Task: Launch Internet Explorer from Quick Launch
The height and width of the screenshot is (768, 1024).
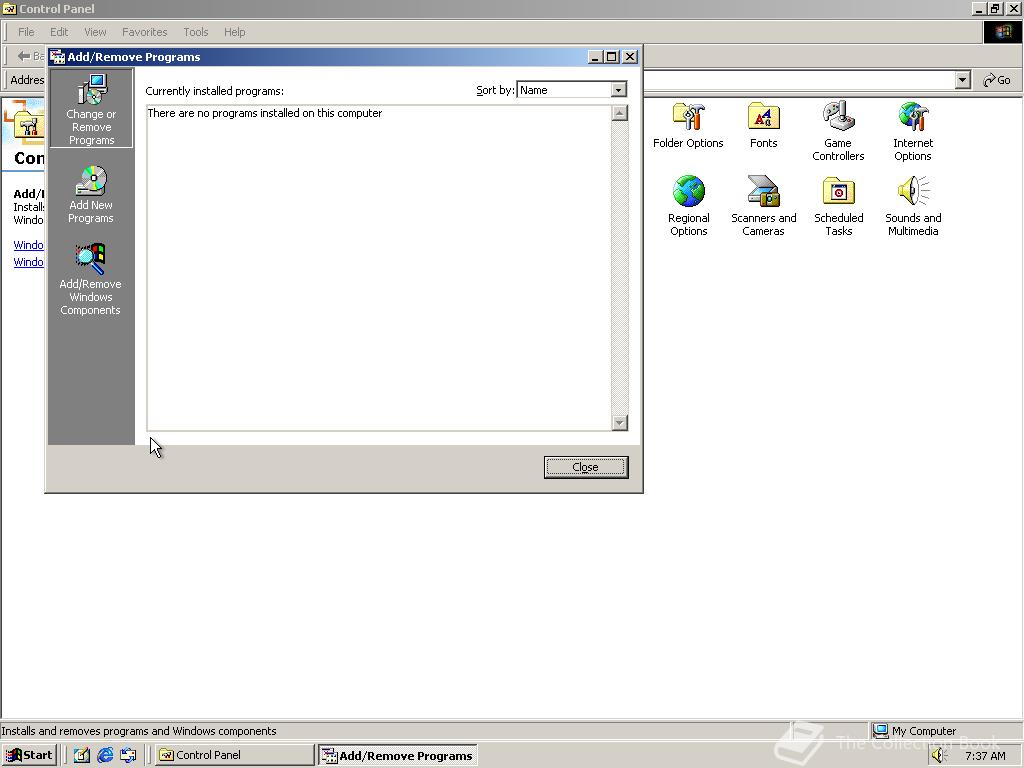Action: pos(105,755)
